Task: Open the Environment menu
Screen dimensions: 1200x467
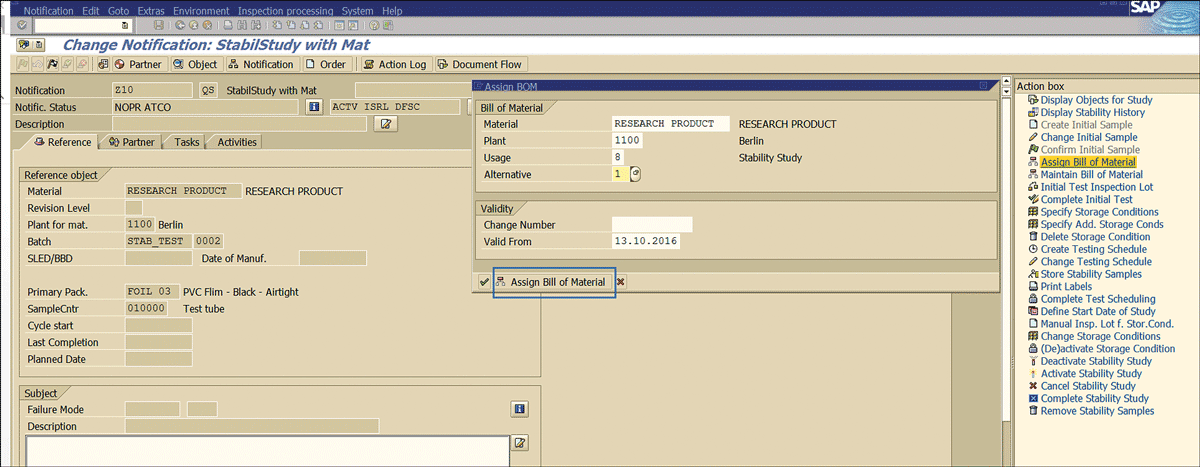Action: coord(200,9)
